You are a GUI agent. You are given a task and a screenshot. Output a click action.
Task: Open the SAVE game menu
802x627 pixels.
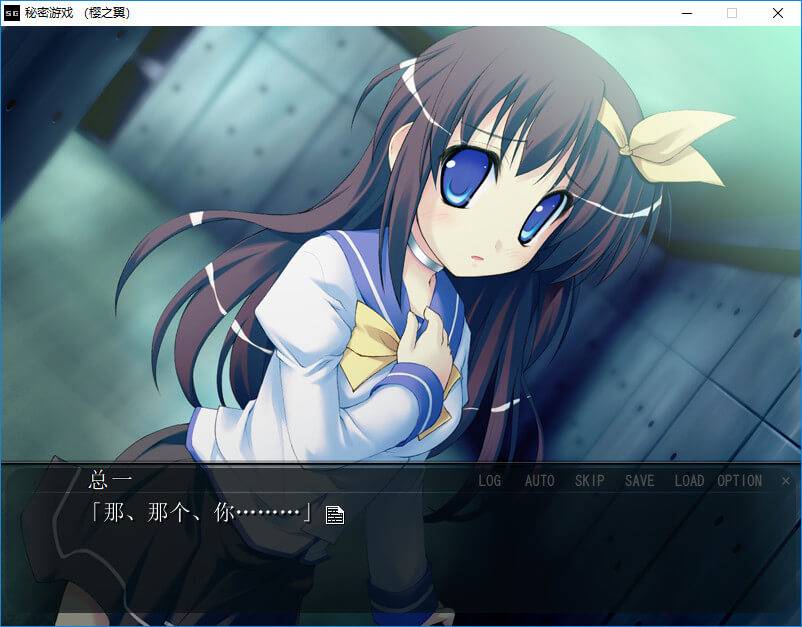pyautogui.click(x=639, y=481)
